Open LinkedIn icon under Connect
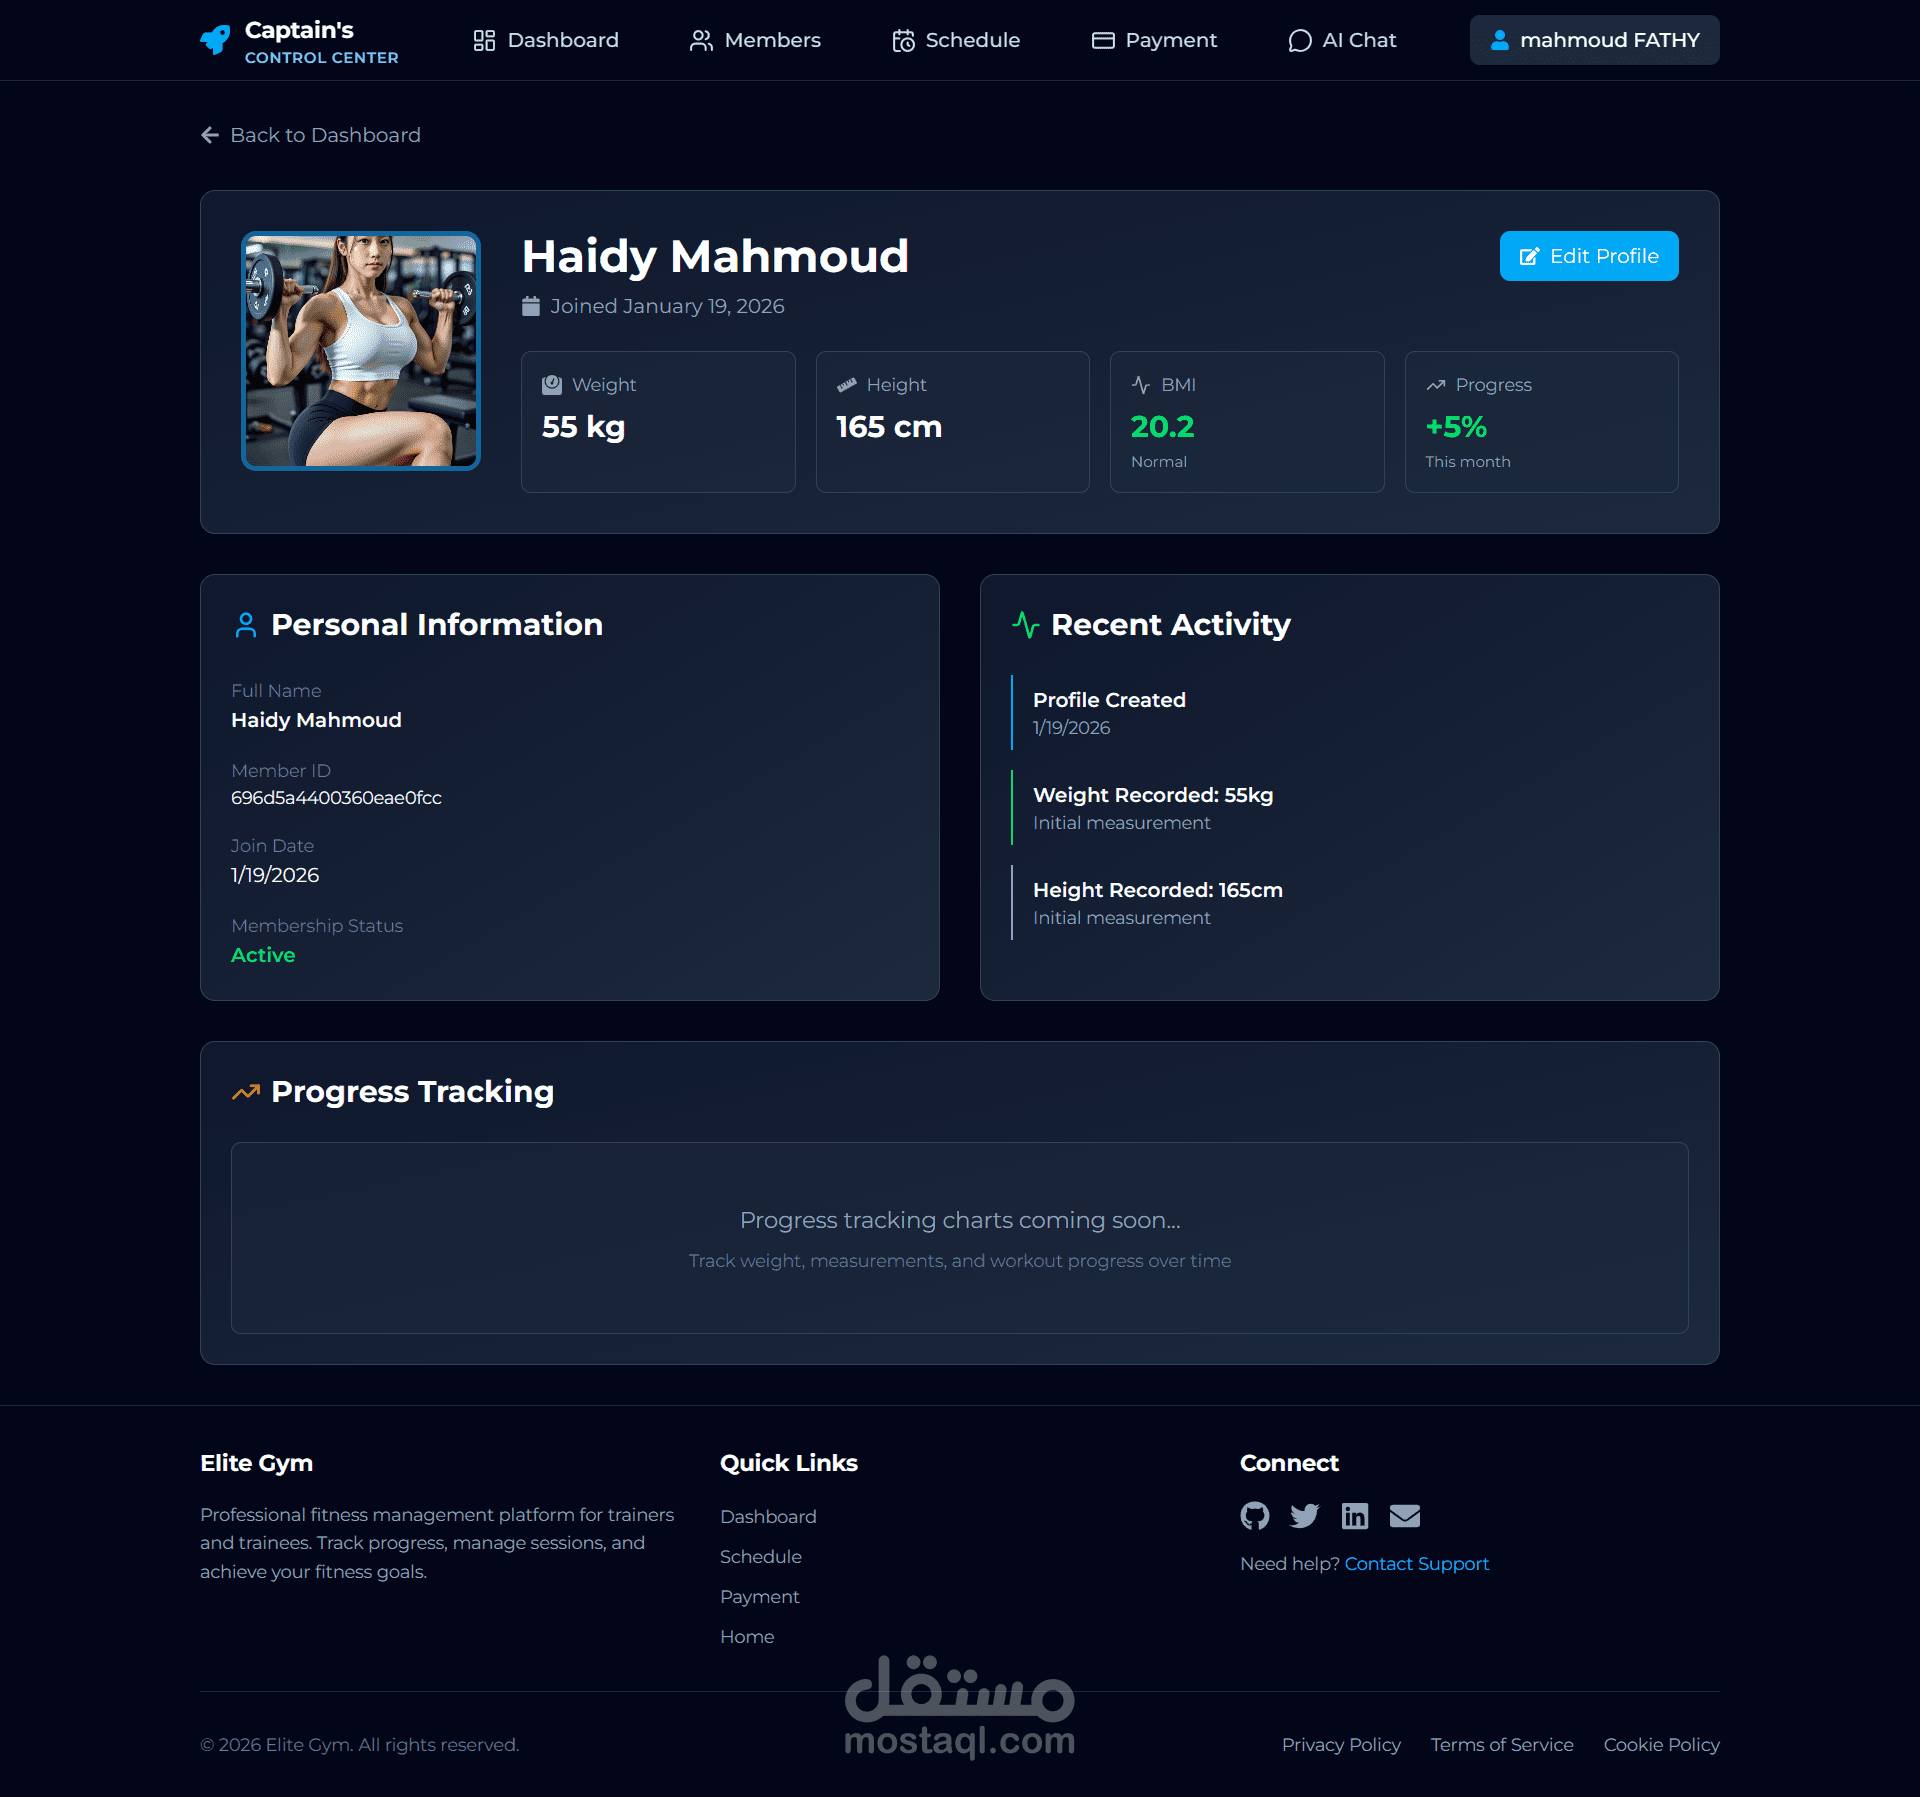1920x1797 pixels. (x=1354, y=1516)
